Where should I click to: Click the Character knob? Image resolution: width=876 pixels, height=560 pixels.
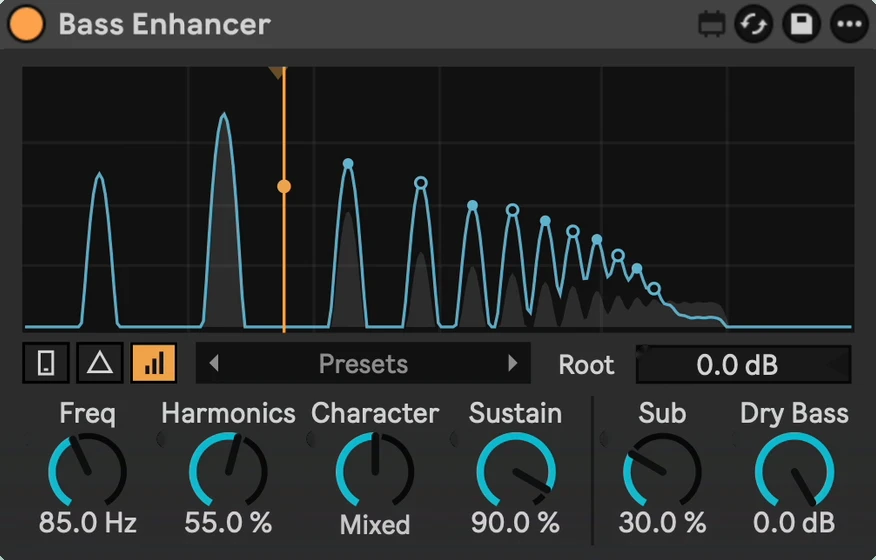[x=375, y=472]
